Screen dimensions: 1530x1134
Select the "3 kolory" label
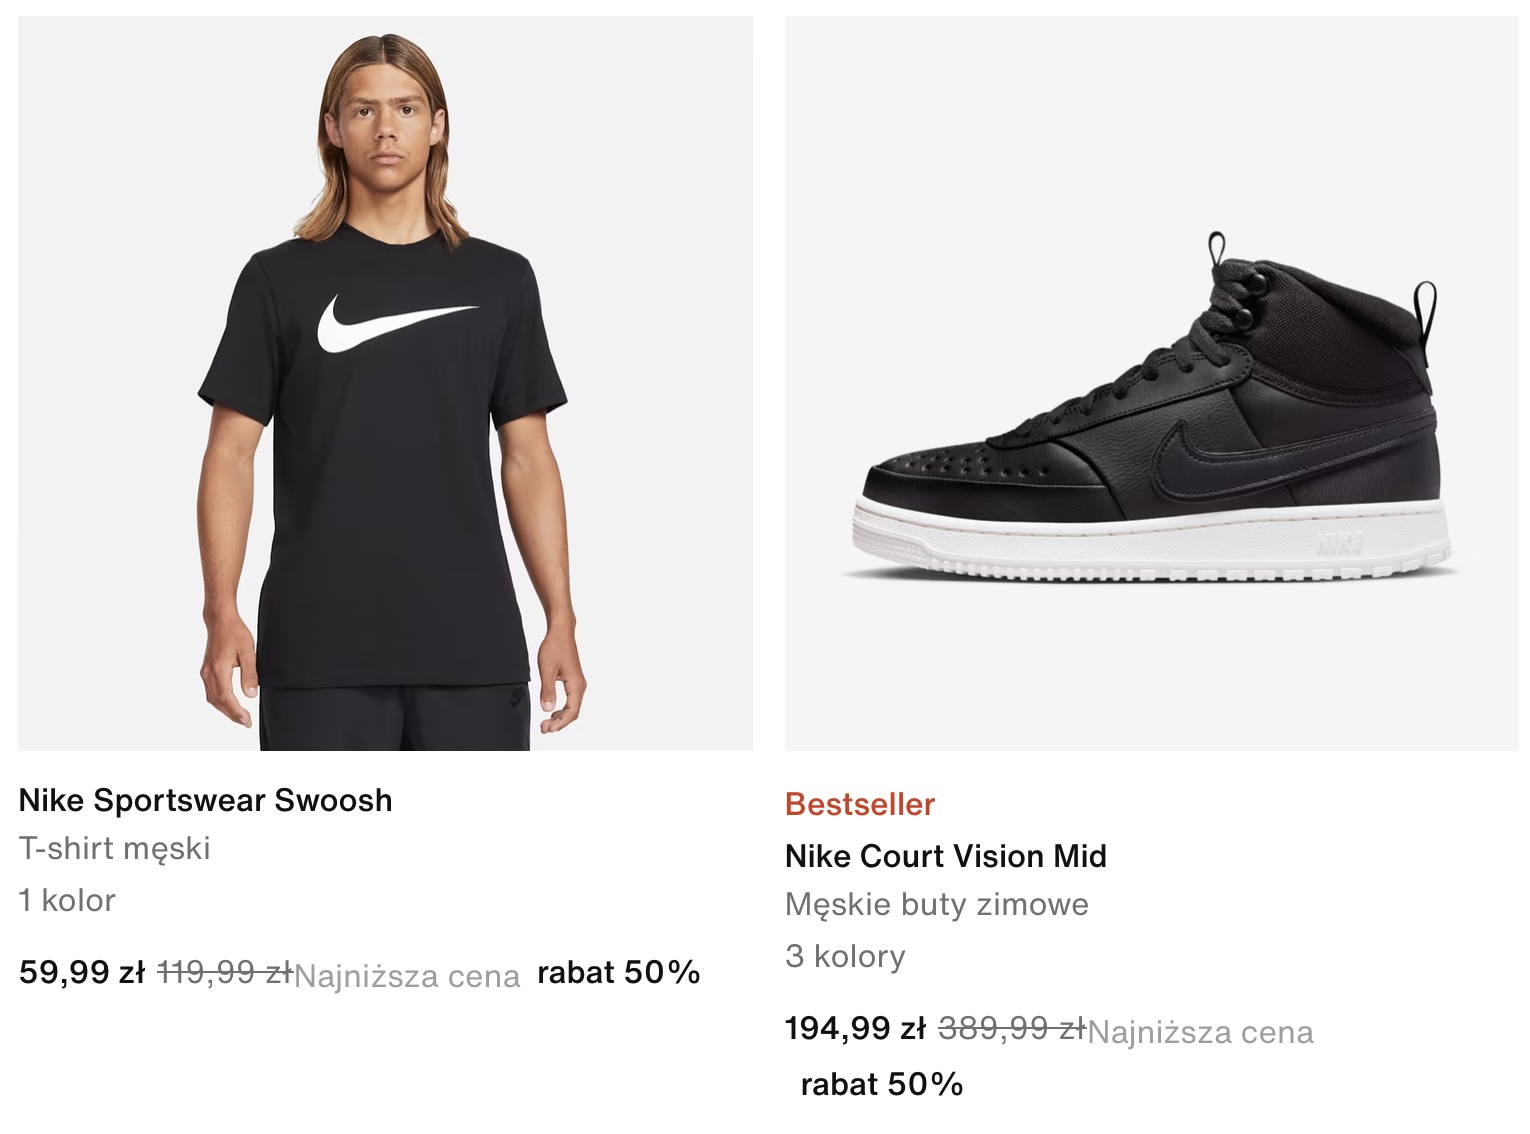click(x=845, y=956)
